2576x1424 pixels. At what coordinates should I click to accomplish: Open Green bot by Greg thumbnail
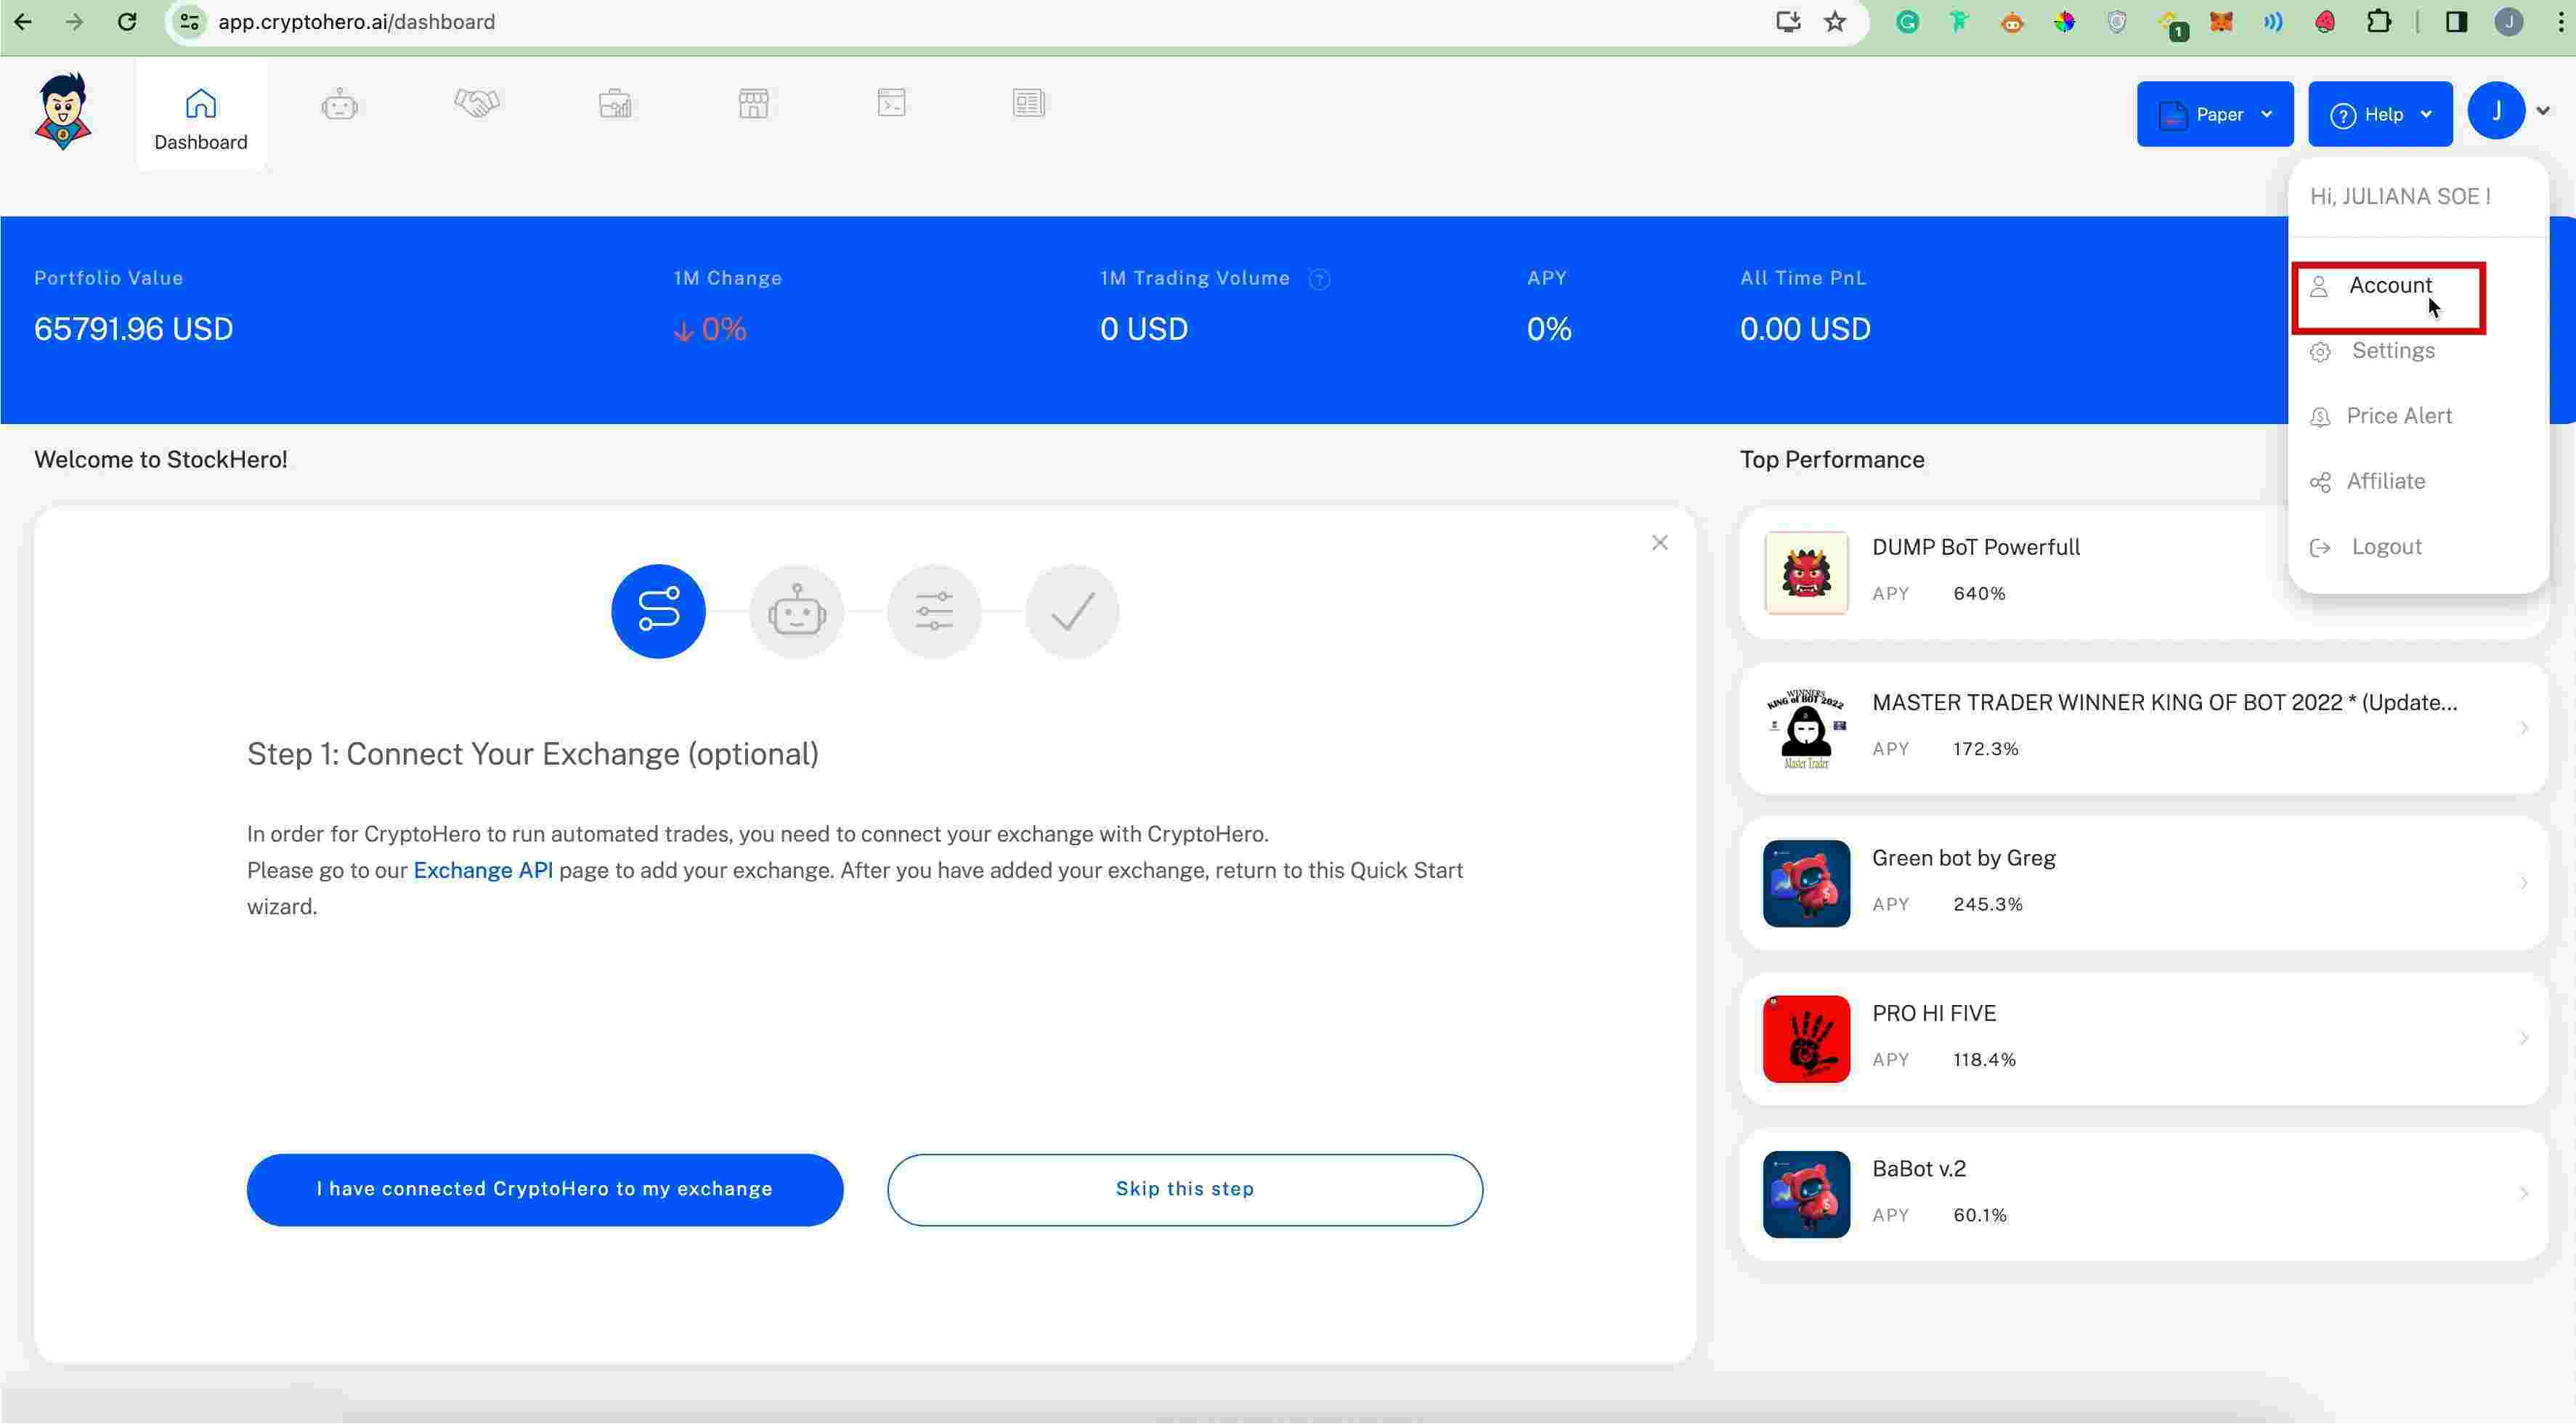click(1806, 884)
